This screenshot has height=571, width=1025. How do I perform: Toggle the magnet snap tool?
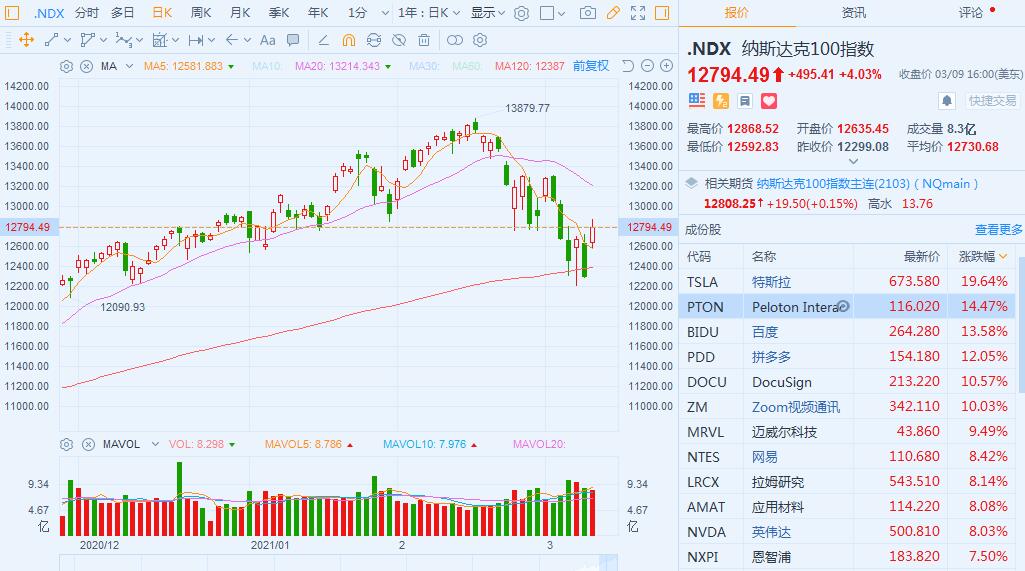[x=348, y=41]
